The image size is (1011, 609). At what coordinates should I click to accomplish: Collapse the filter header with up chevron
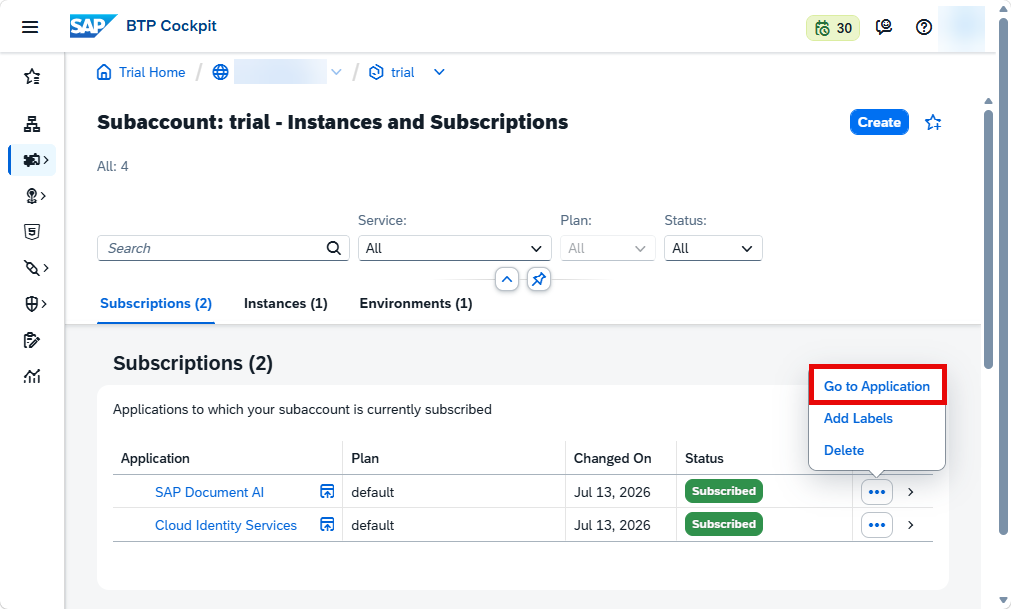coord(507,280)
